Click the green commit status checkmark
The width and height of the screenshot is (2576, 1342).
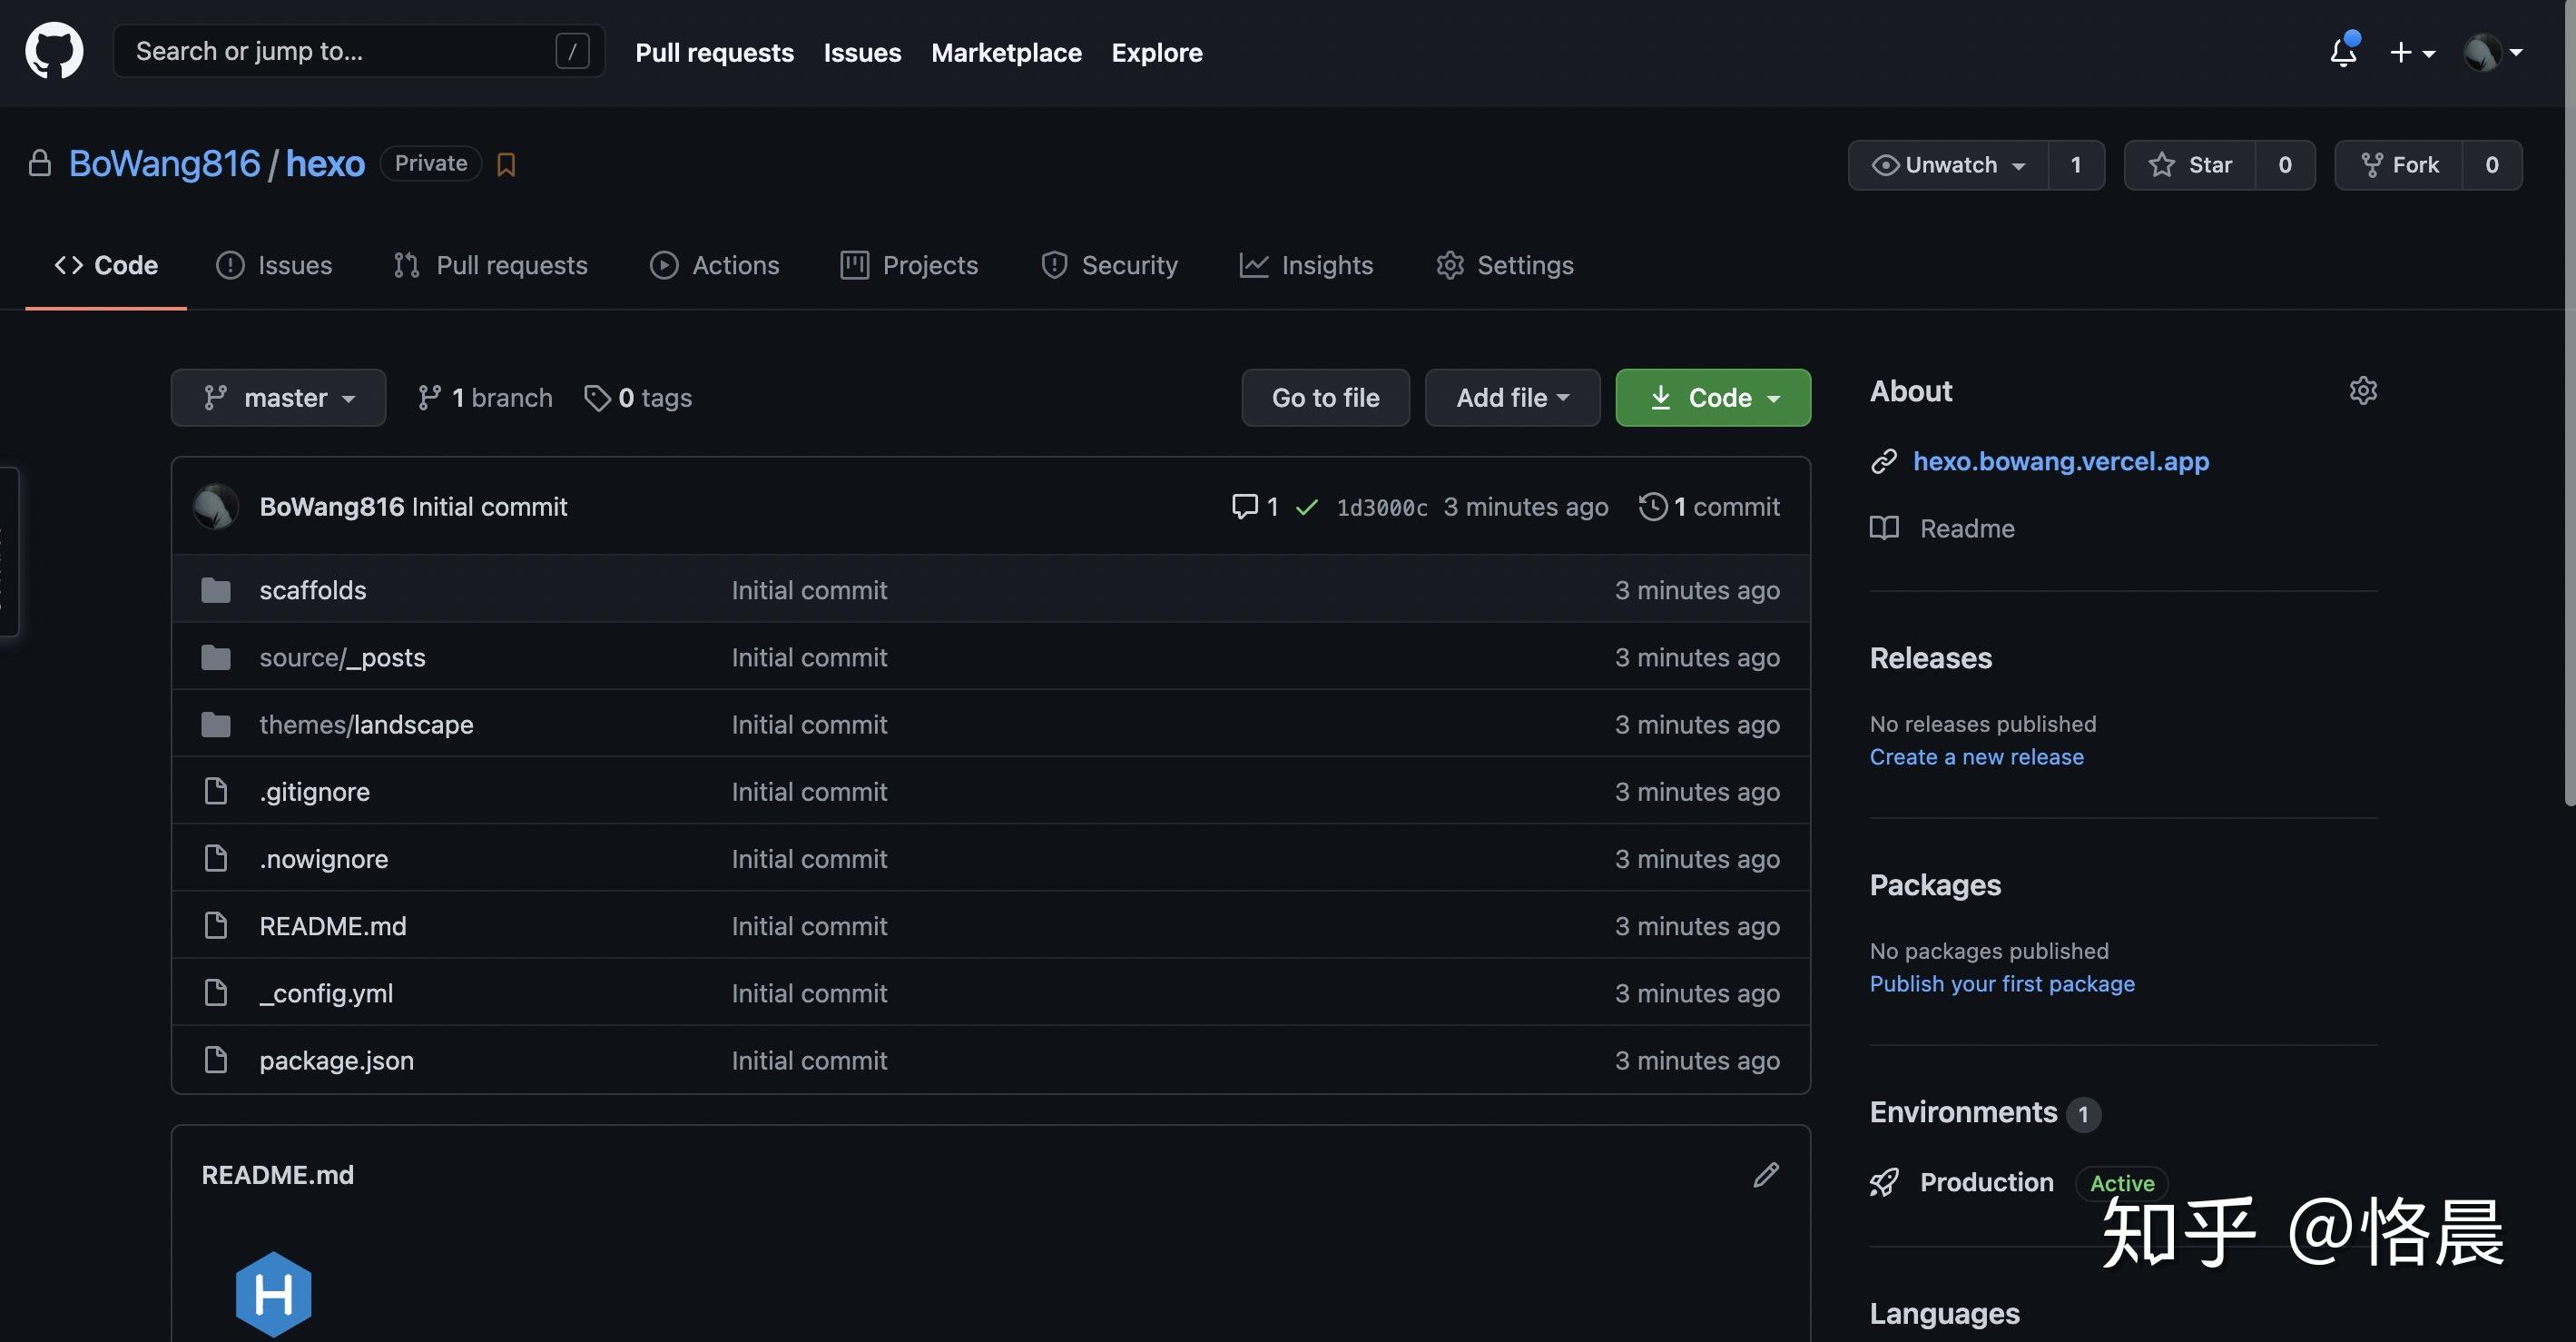(1306, 507)
